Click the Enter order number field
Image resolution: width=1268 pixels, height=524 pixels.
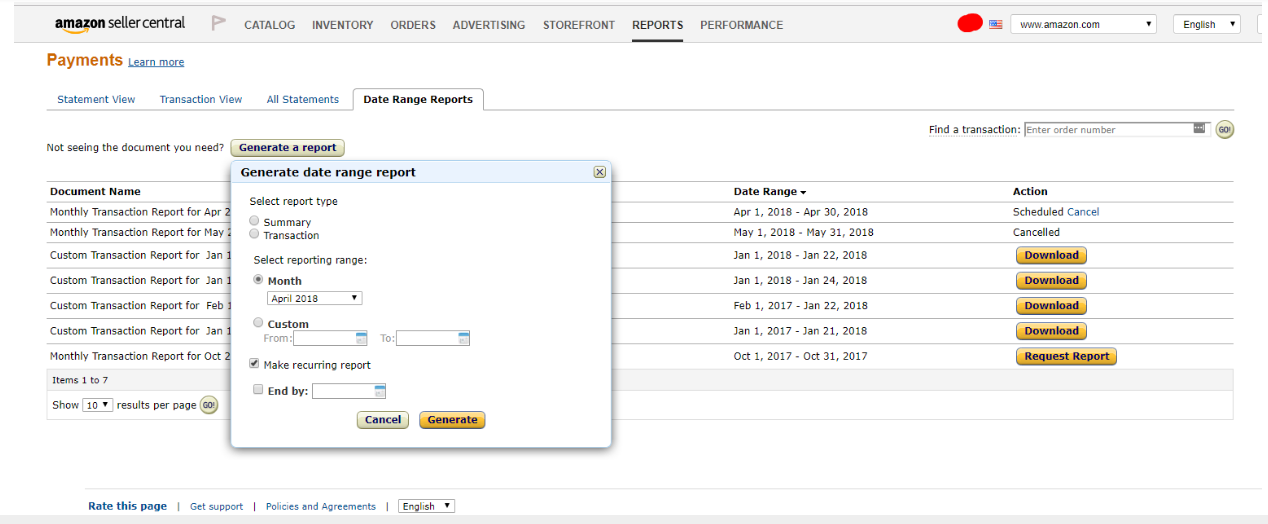point(1108,130)
